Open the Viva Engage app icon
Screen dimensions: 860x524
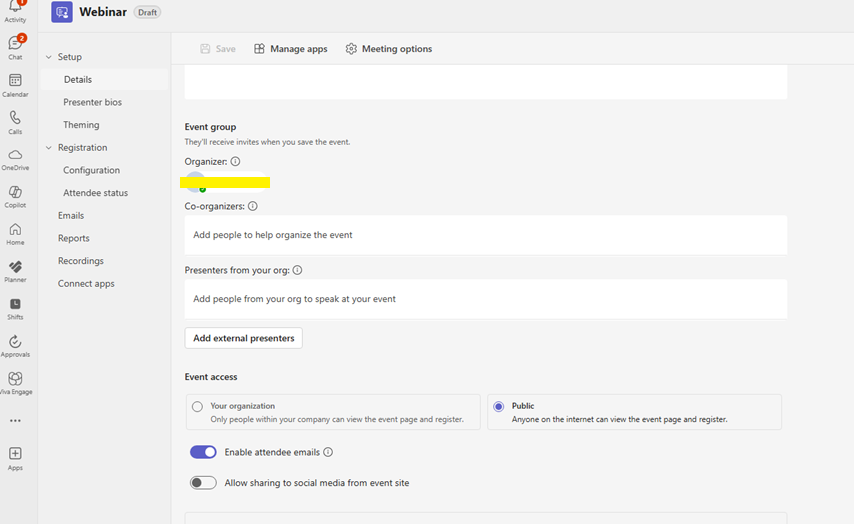pos(15,383)
